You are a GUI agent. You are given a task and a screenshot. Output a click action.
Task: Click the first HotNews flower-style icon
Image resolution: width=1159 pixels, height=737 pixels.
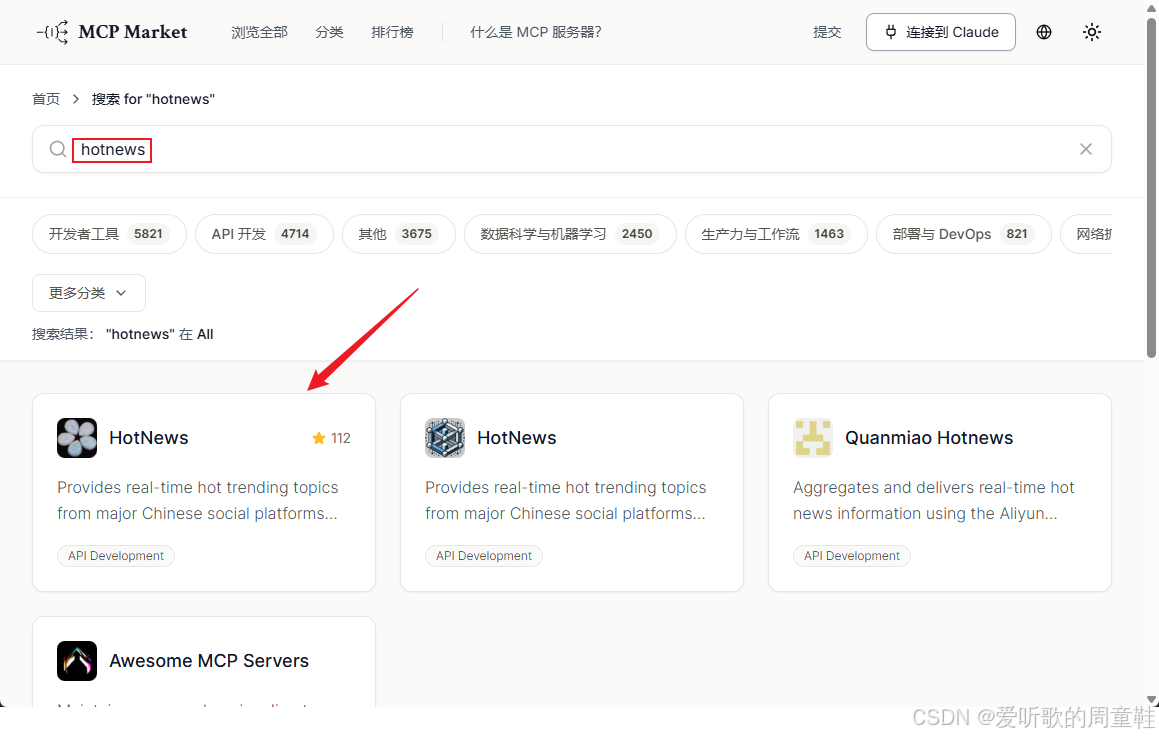pos(77,438)
